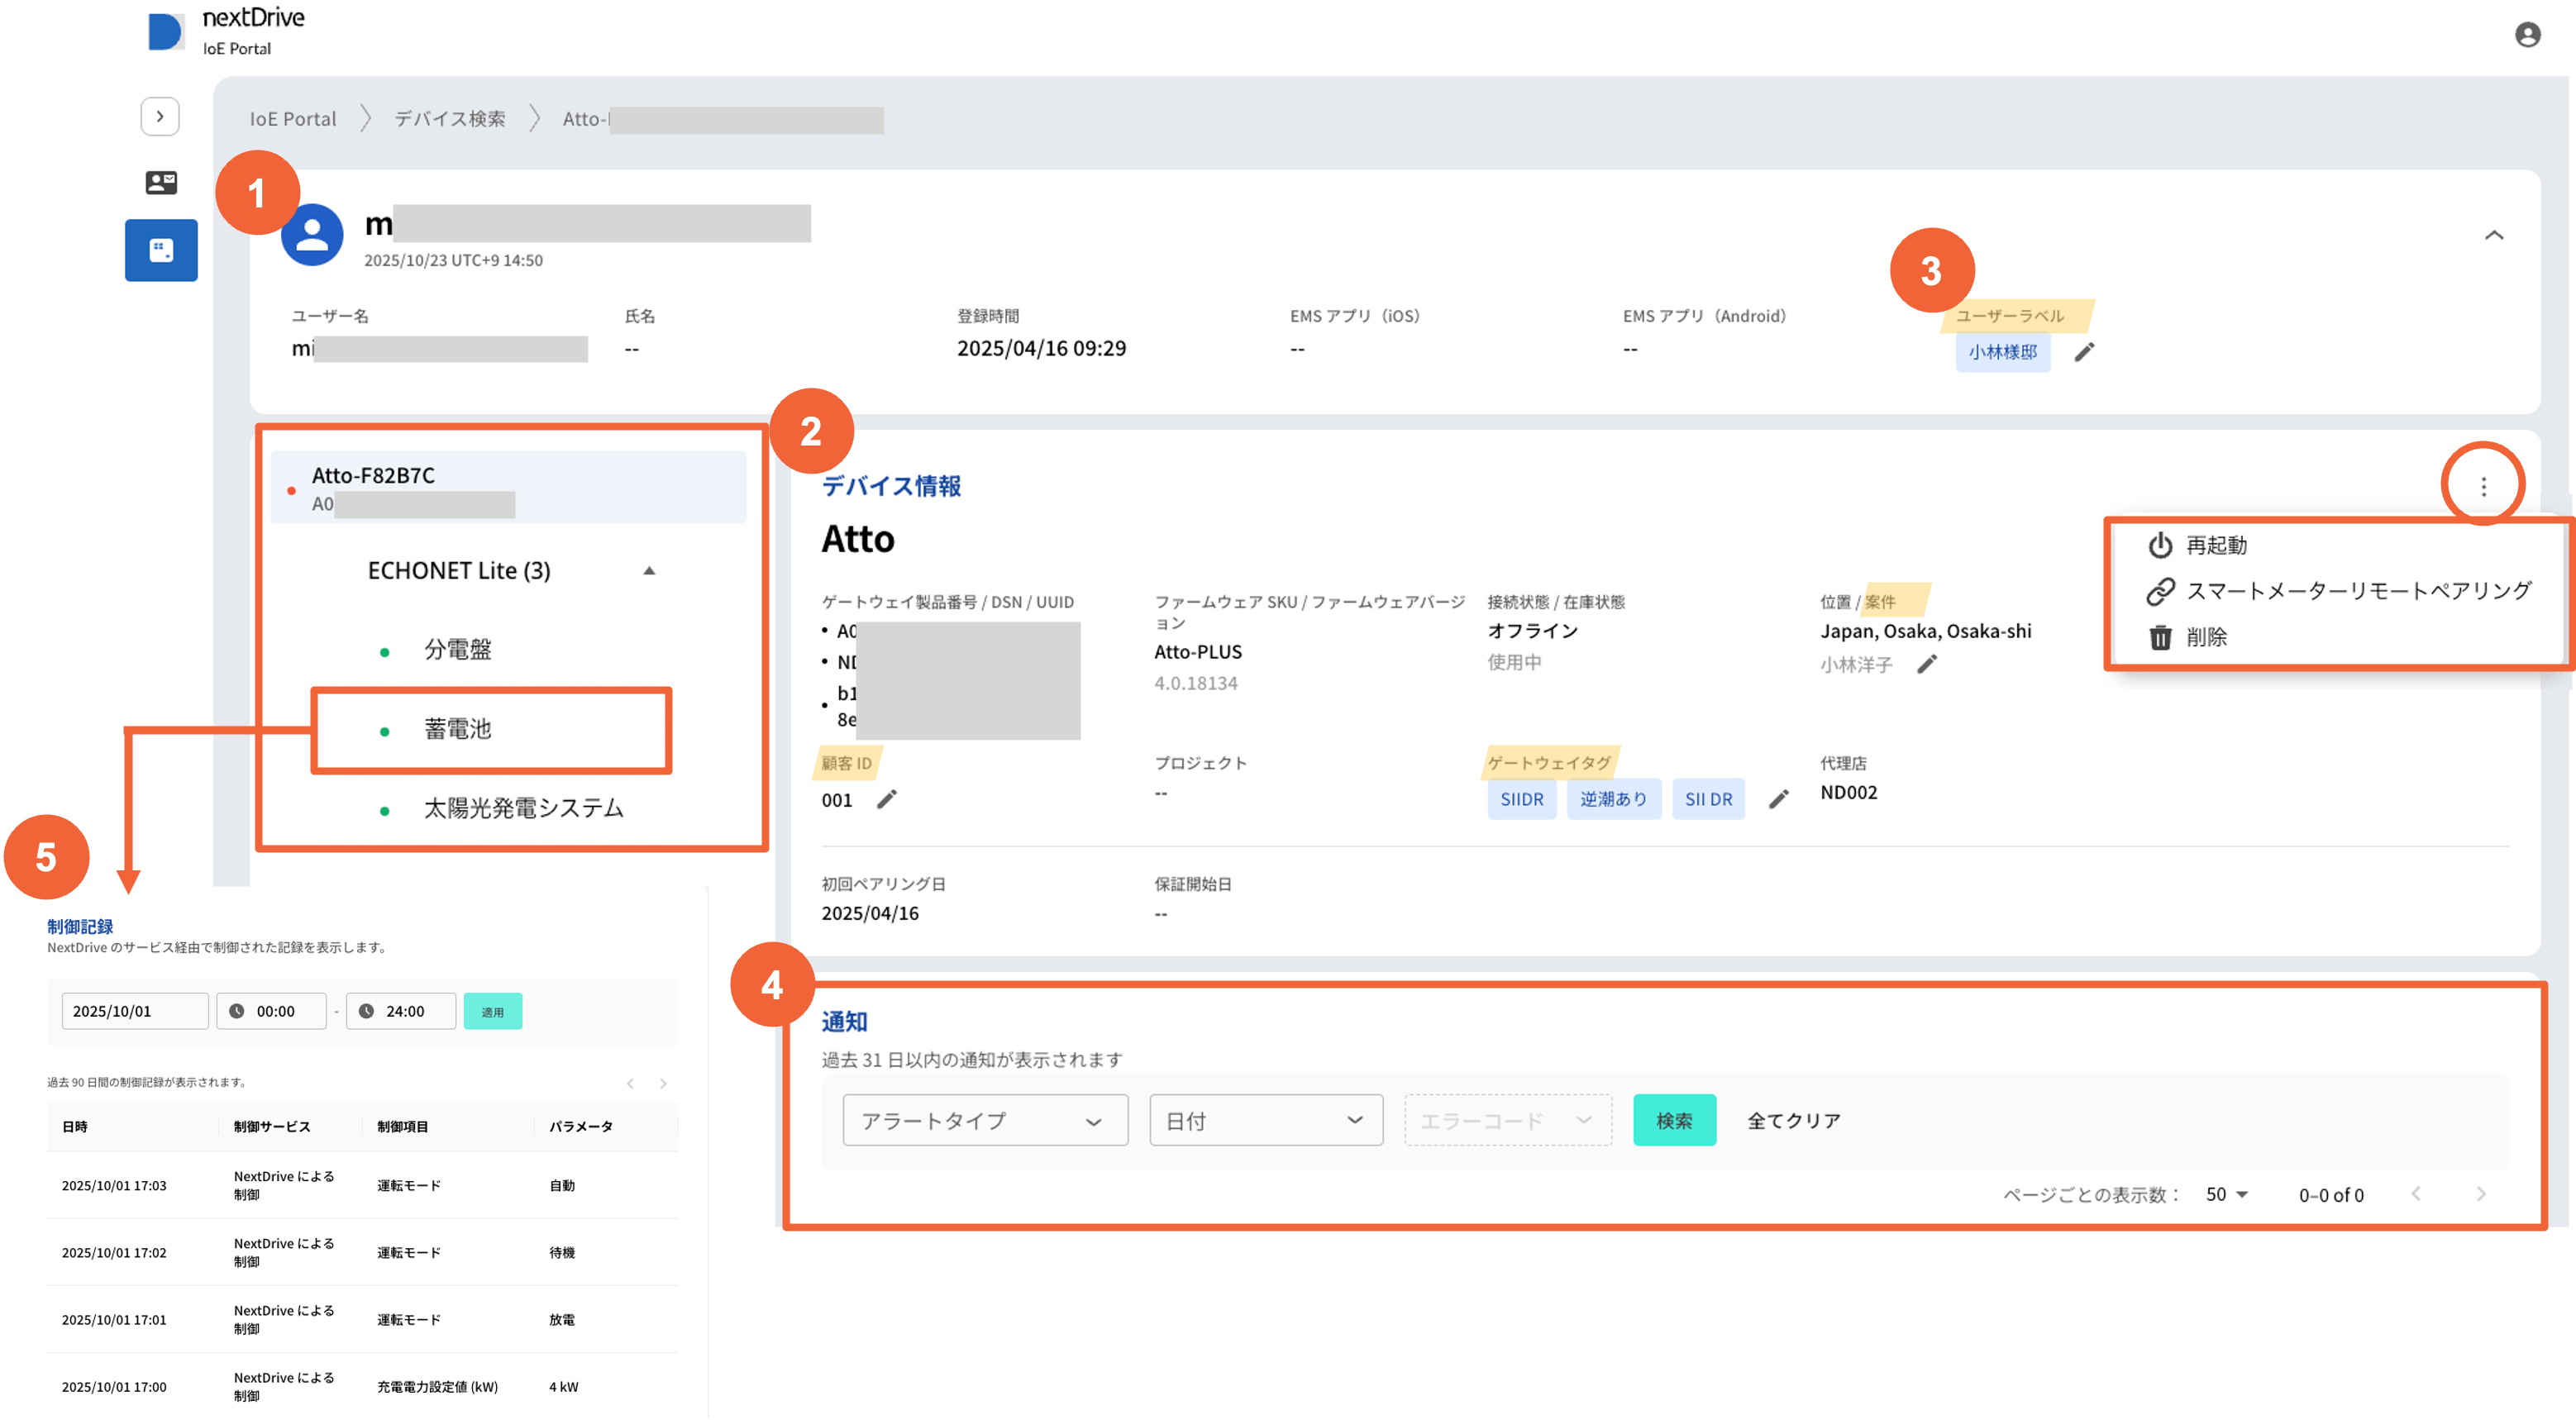The width and height of the screenshot is (2576, 1420).
Task: Click the 制御サービス column header
Action: tap(272, 1126)
